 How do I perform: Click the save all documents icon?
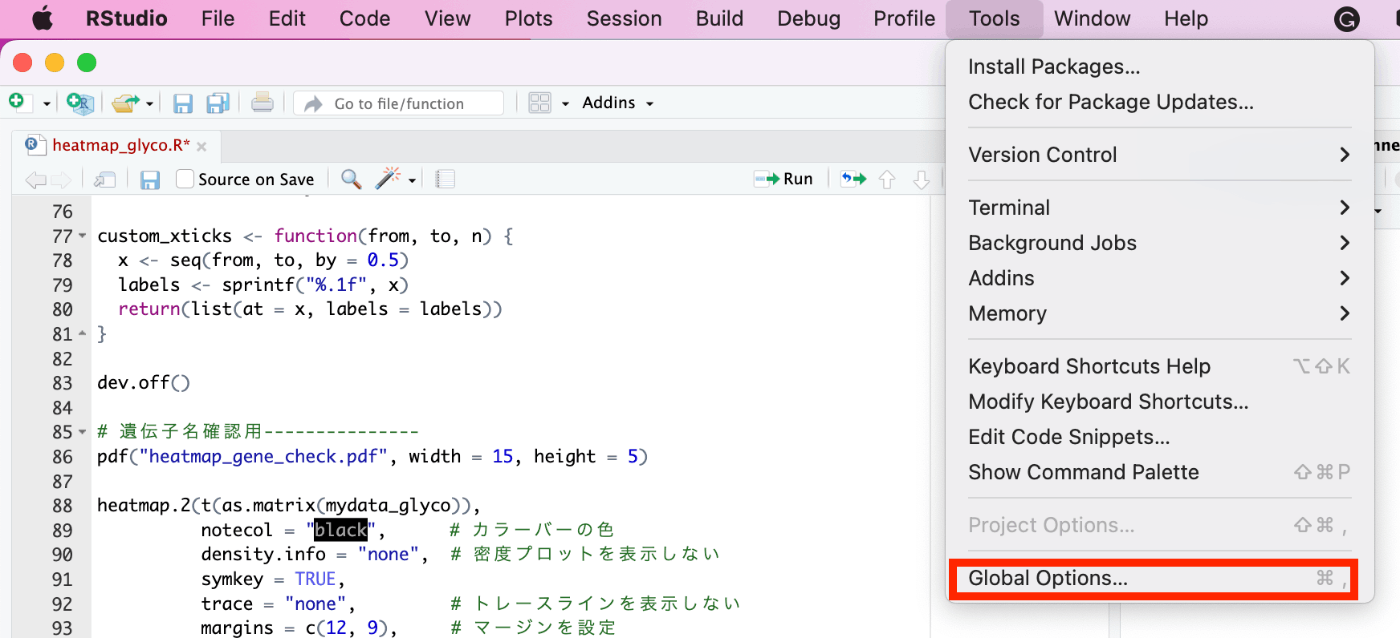pos(218,103)
